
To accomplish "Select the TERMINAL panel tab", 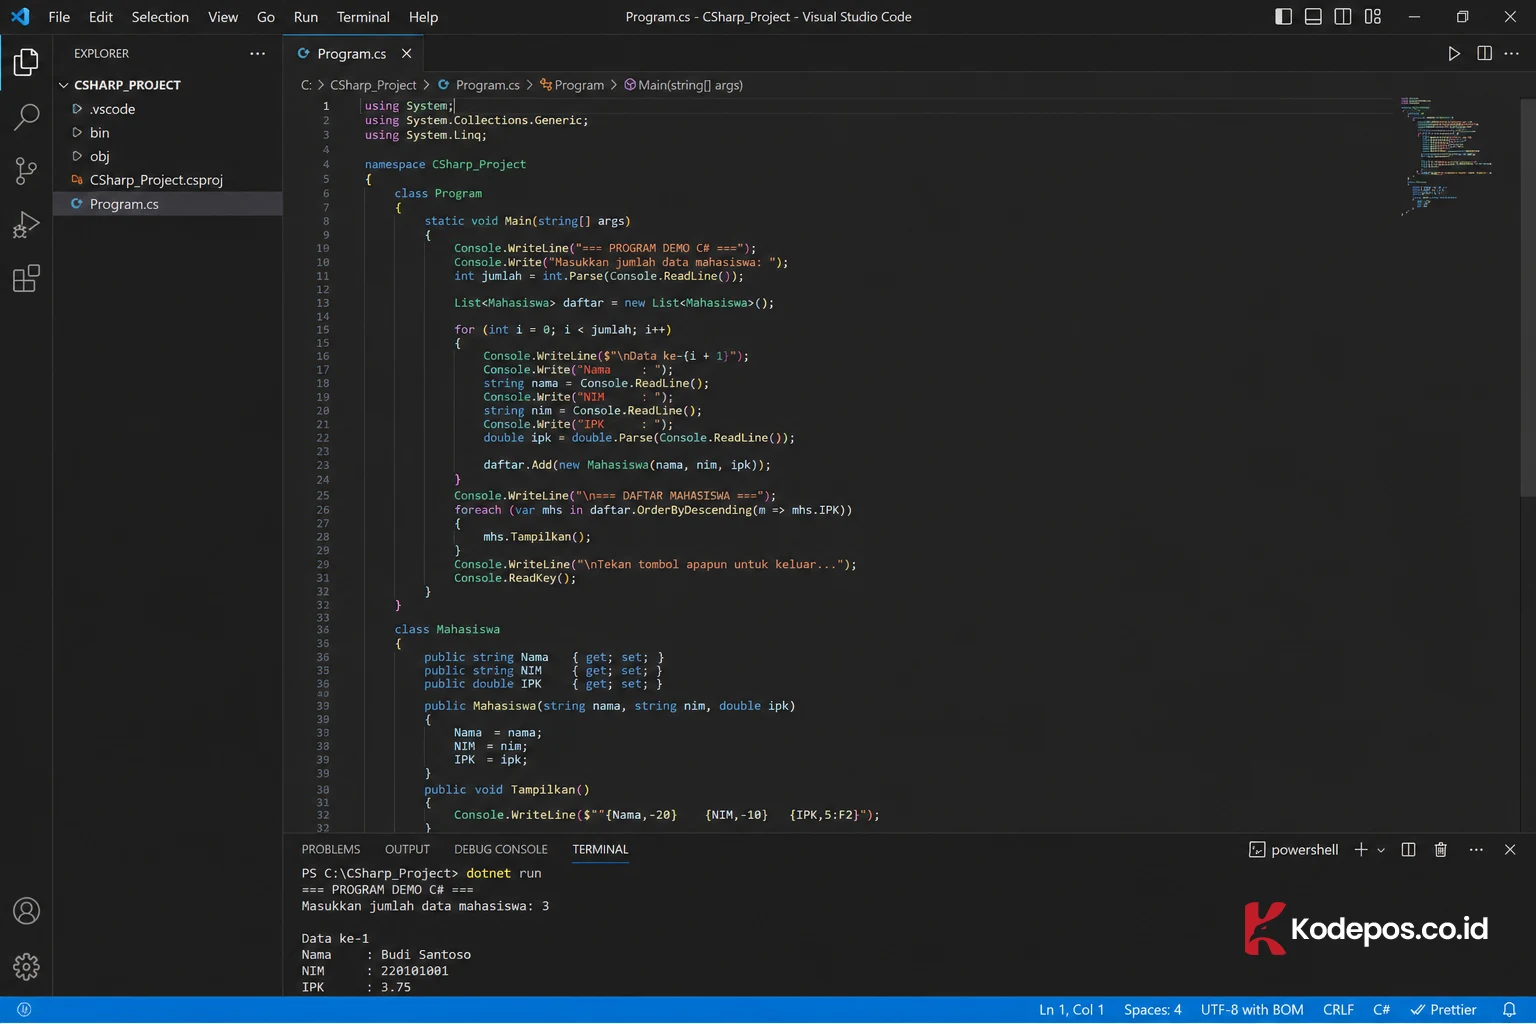I will coord(600,850).
